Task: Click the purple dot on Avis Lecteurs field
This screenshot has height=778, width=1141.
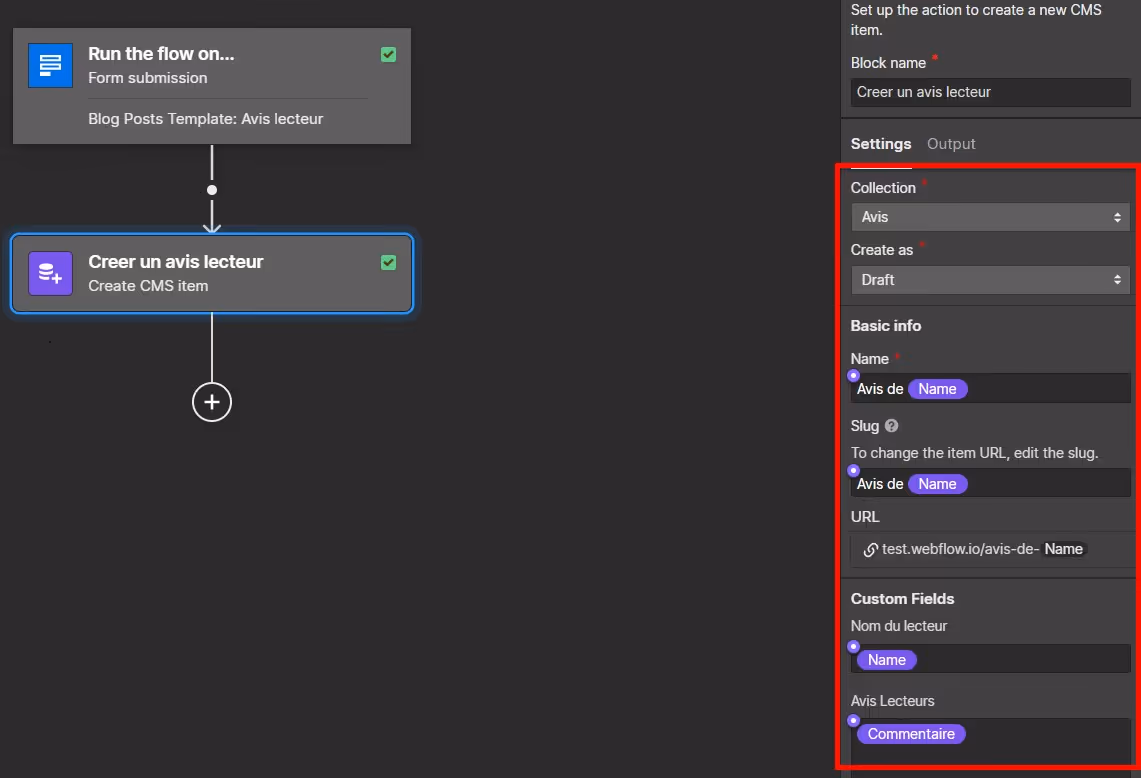Action: click(x=854, y=721)
